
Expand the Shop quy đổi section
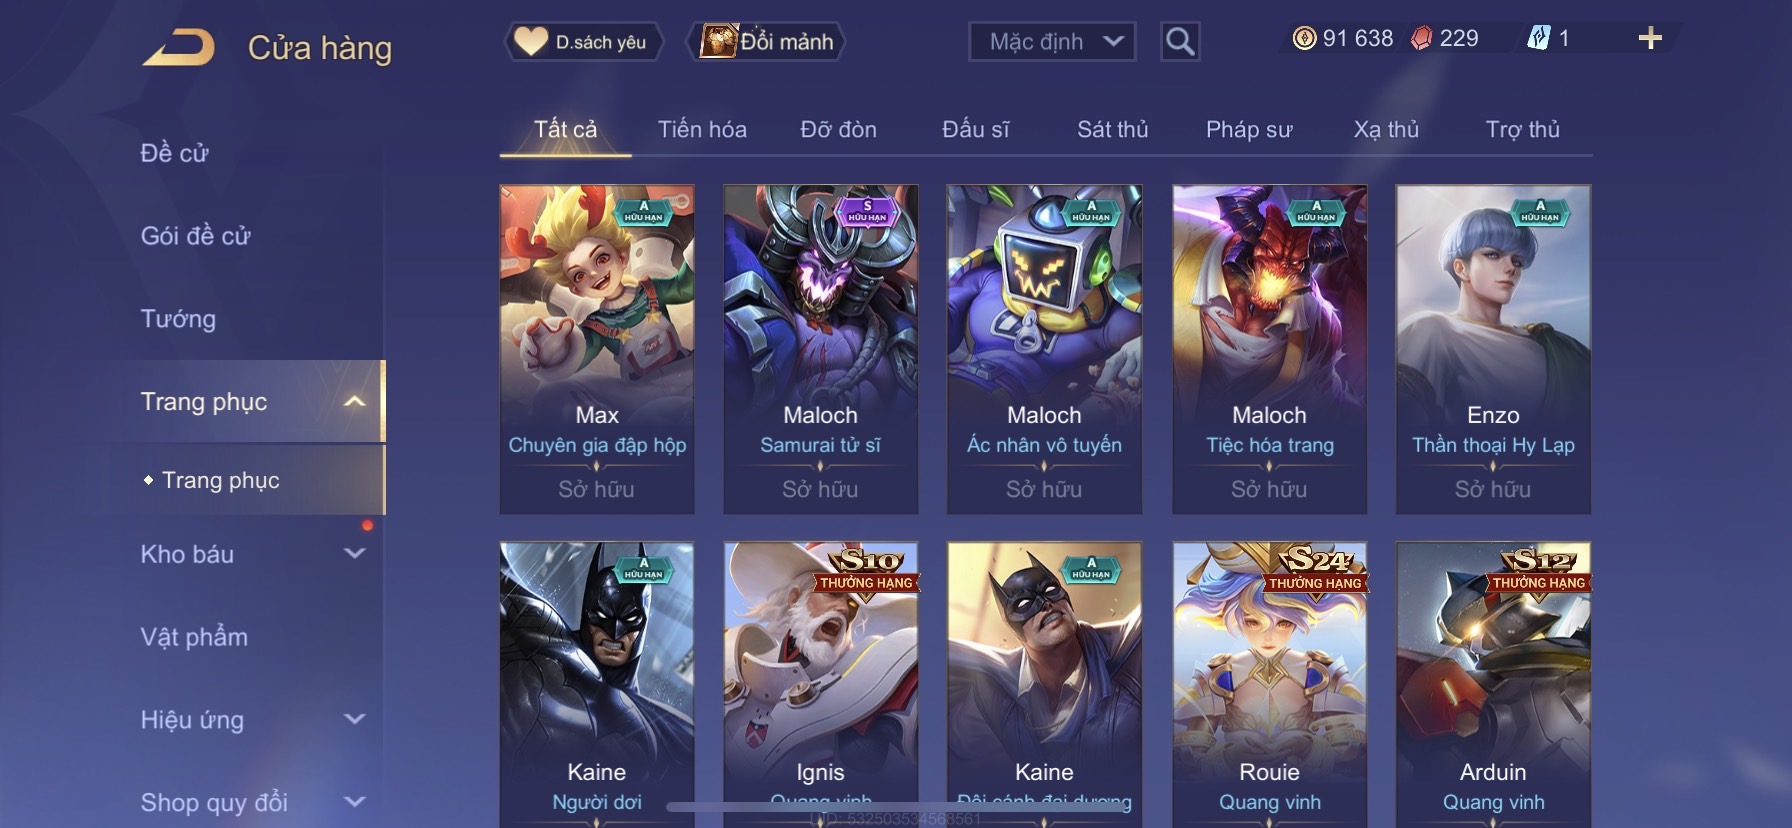[354, 802]
